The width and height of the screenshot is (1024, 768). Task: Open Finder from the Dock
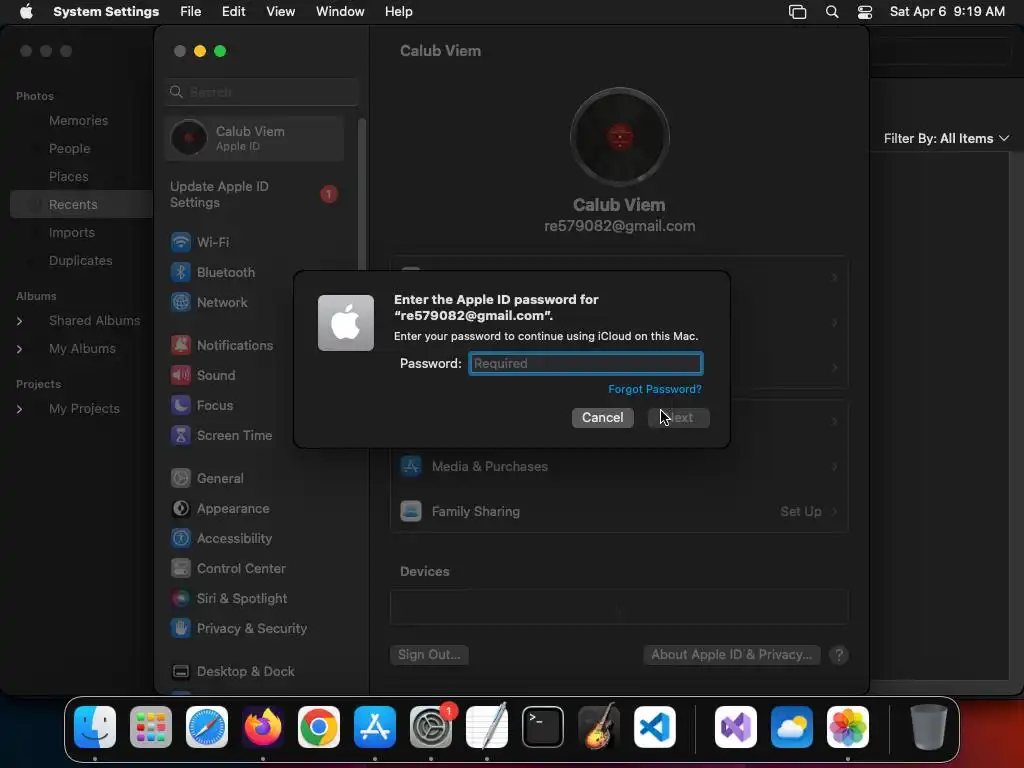pos(95,727)
